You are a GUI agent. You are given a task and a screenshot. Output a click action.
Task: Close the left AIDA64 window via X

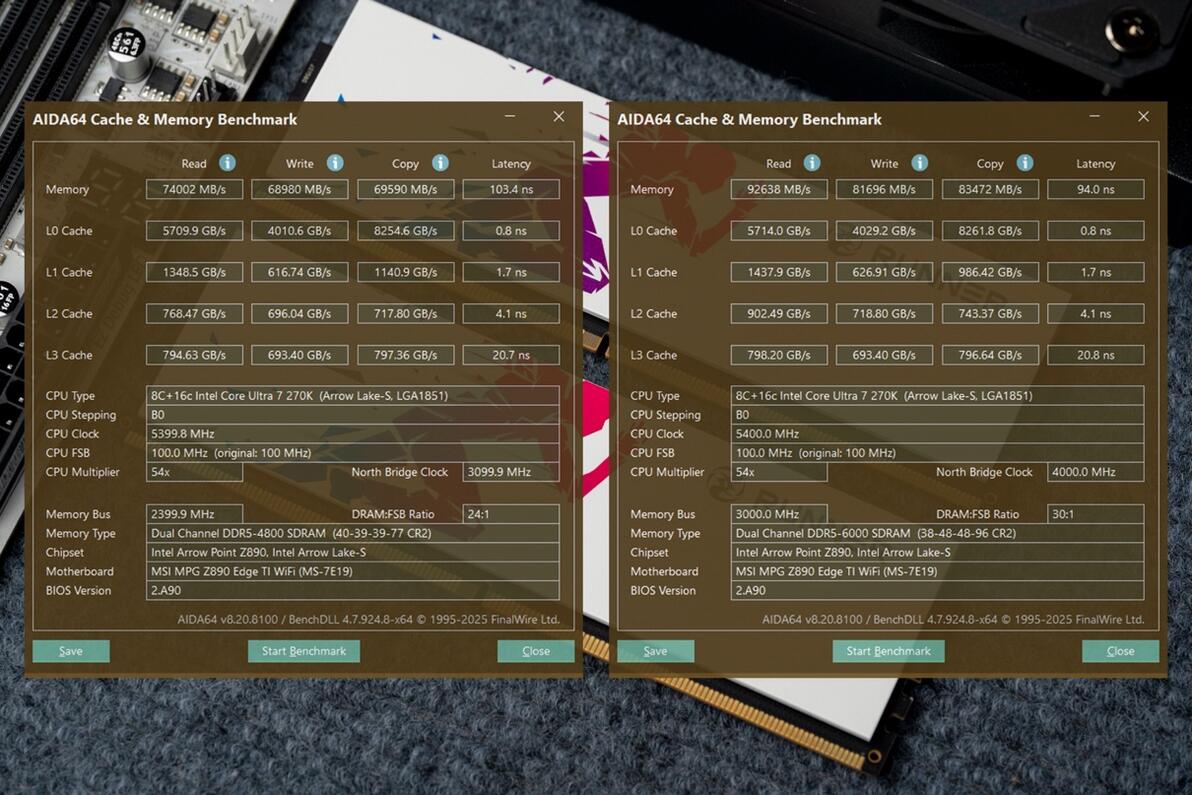(x=559, y=116)
